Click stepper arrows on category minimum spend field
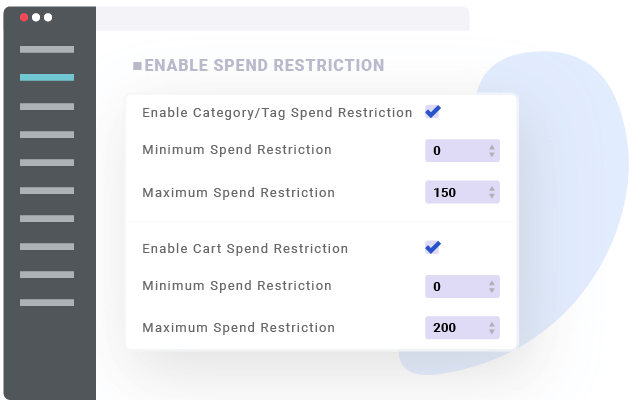Viewport: 640px width, 400px height. tap(492, 151)
